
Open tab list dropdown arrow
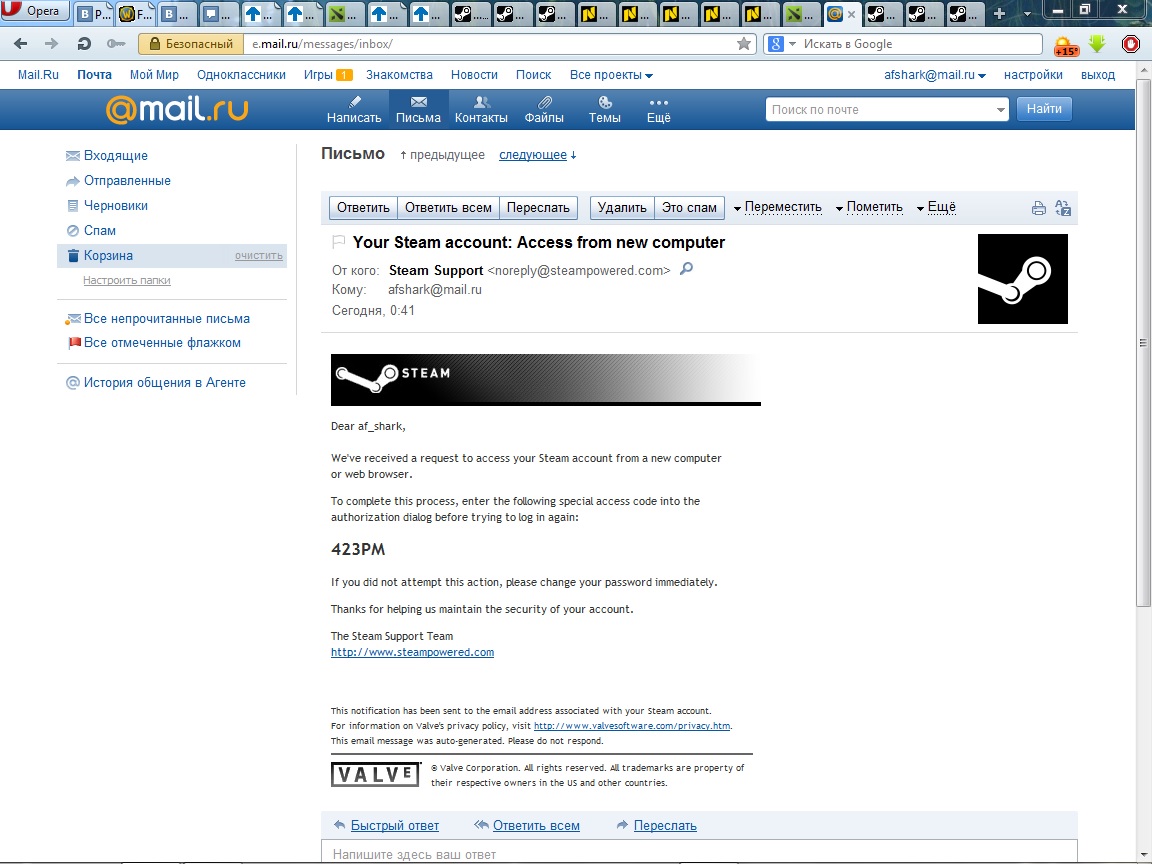click(x=1026, y=13)
